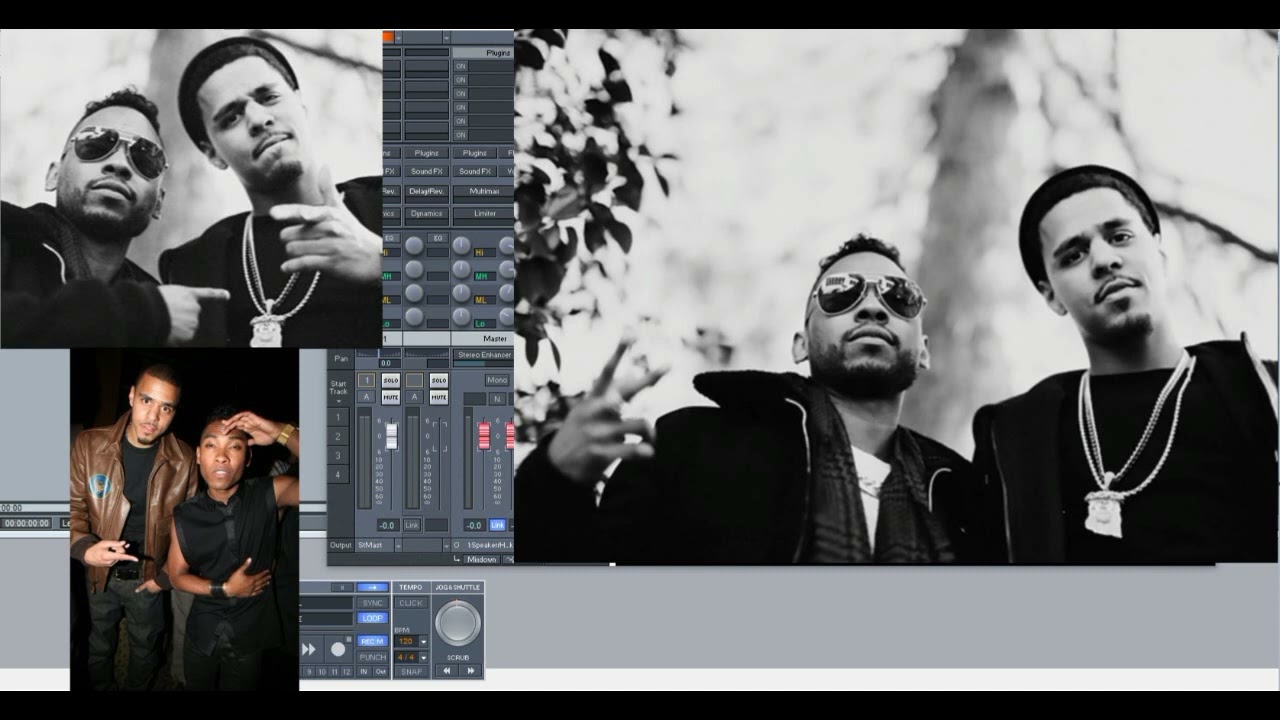This screenshot has height=720, width=1280.
Task: Click the blue arrow button in transport header
Action: [x=373, y=587]
